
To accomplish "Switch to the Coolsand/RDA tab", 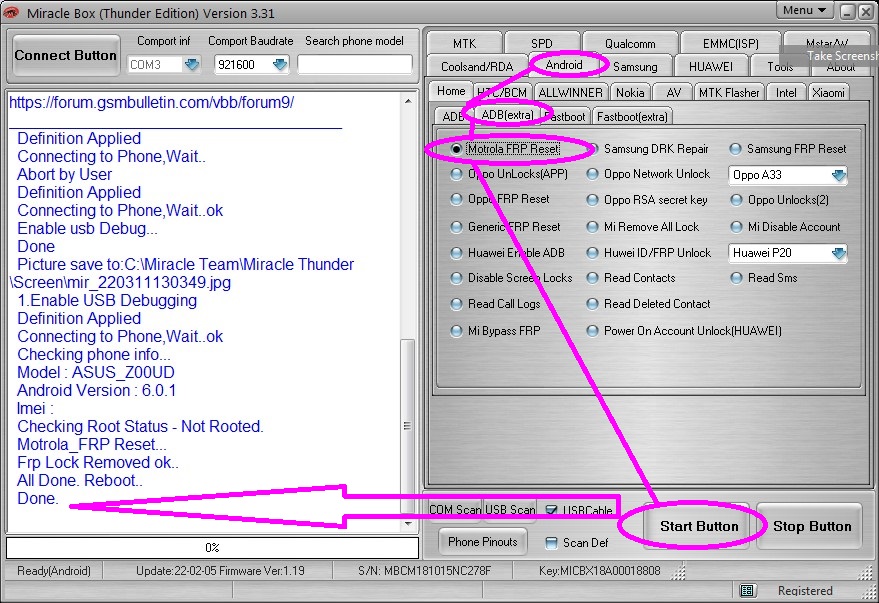I will 477,67.
